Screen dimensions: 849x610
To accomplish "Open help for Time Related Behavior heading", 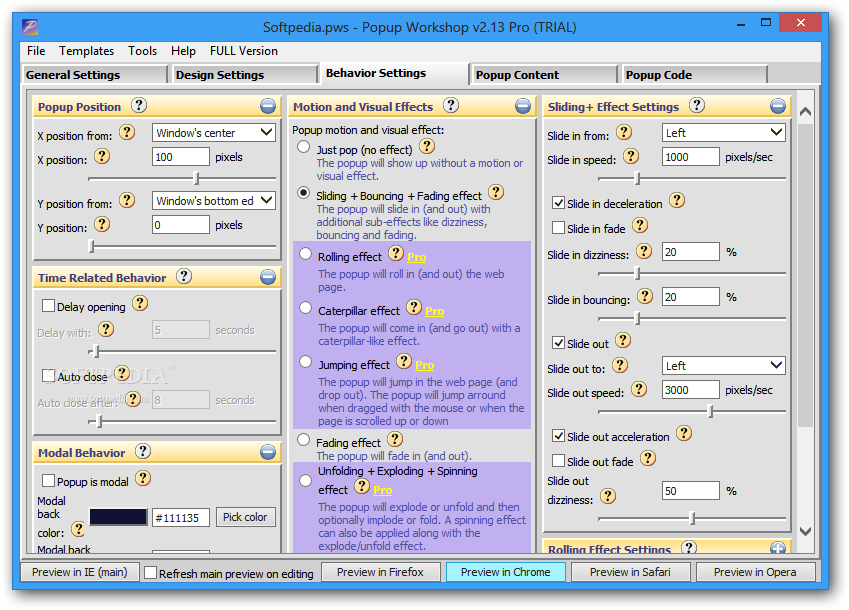I will pos(184,276).
